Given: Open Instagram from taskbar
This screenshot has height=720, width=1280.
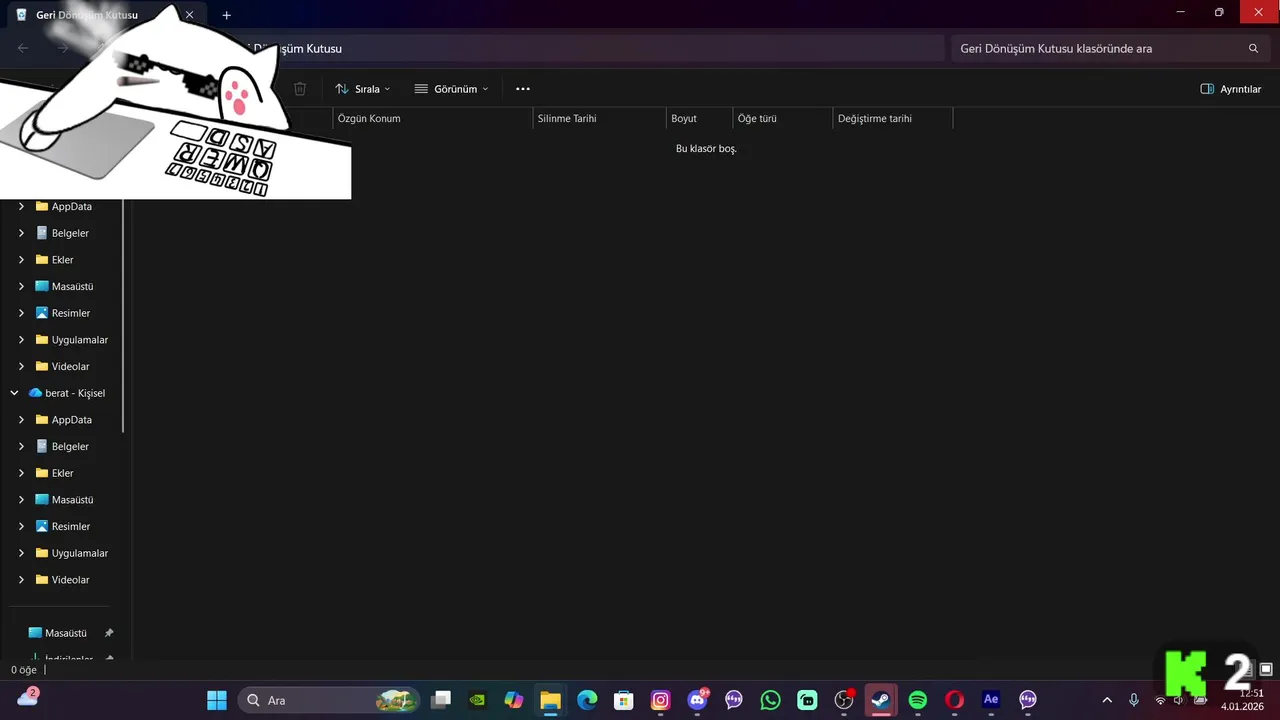Looking at the screenshot, I should 661,700.
